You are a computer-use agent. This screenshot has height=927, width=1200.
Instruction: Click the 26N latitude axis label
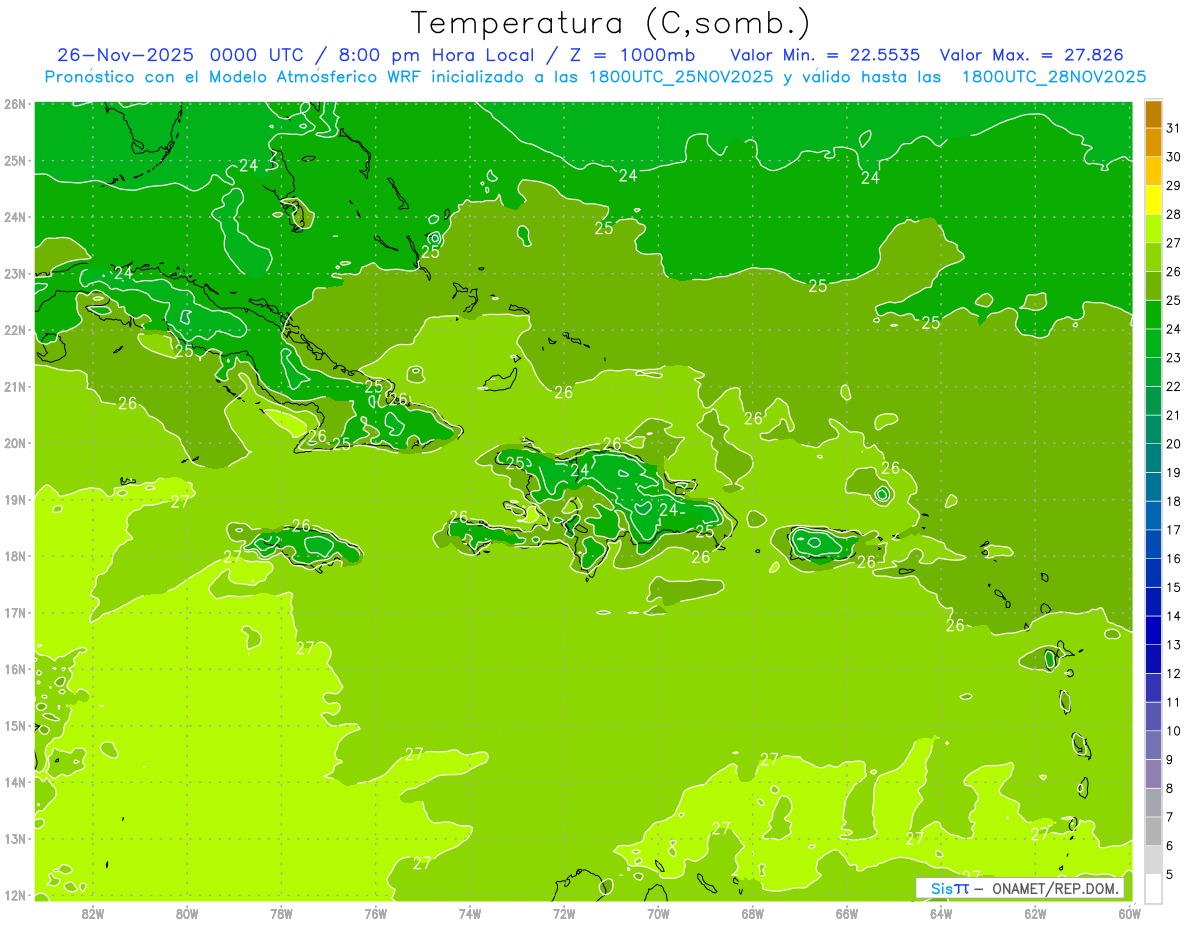click(x=15, y=104)
